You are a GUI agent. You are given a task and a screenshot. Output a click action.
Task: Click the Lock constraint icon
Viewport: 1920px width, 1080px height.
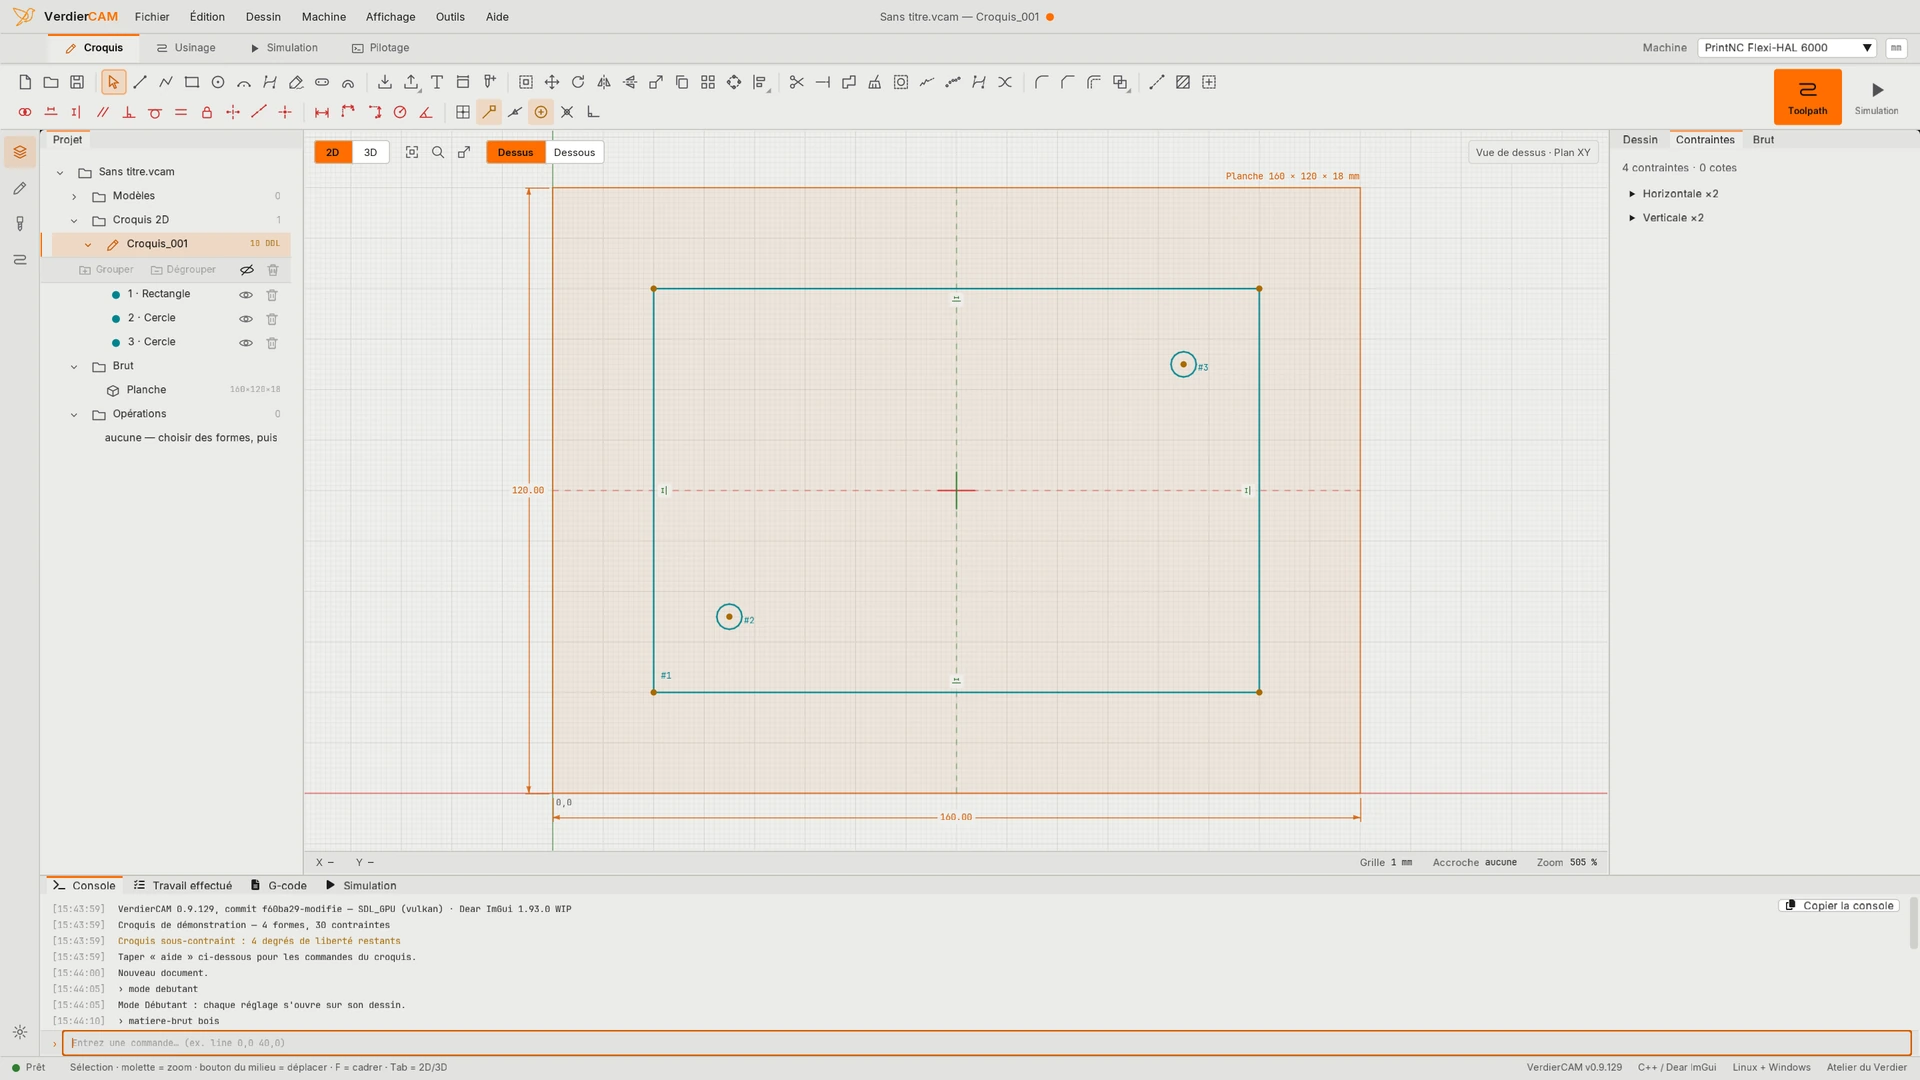[x=207, y=113]
